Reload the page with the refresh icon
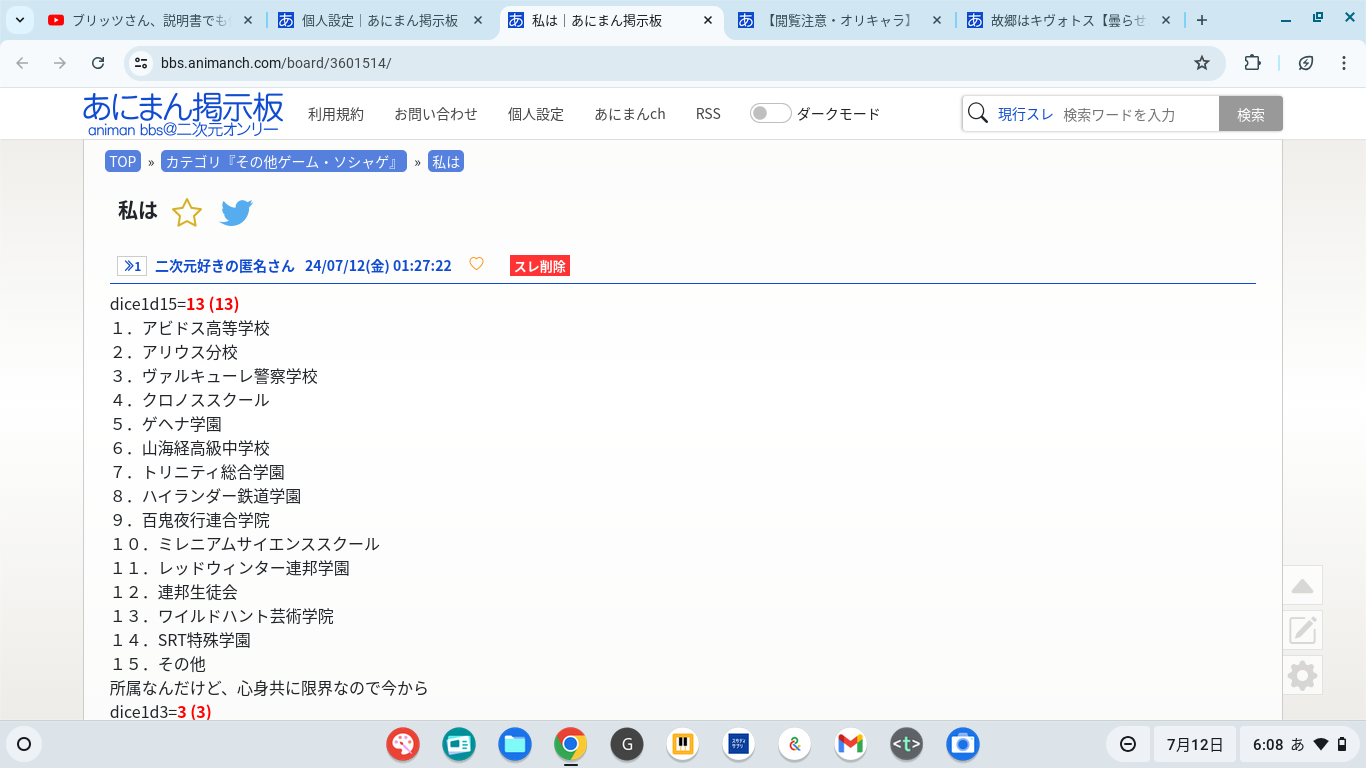This screenshot has width=1366, height=768. pyautogui.click(x=98, y=63)
